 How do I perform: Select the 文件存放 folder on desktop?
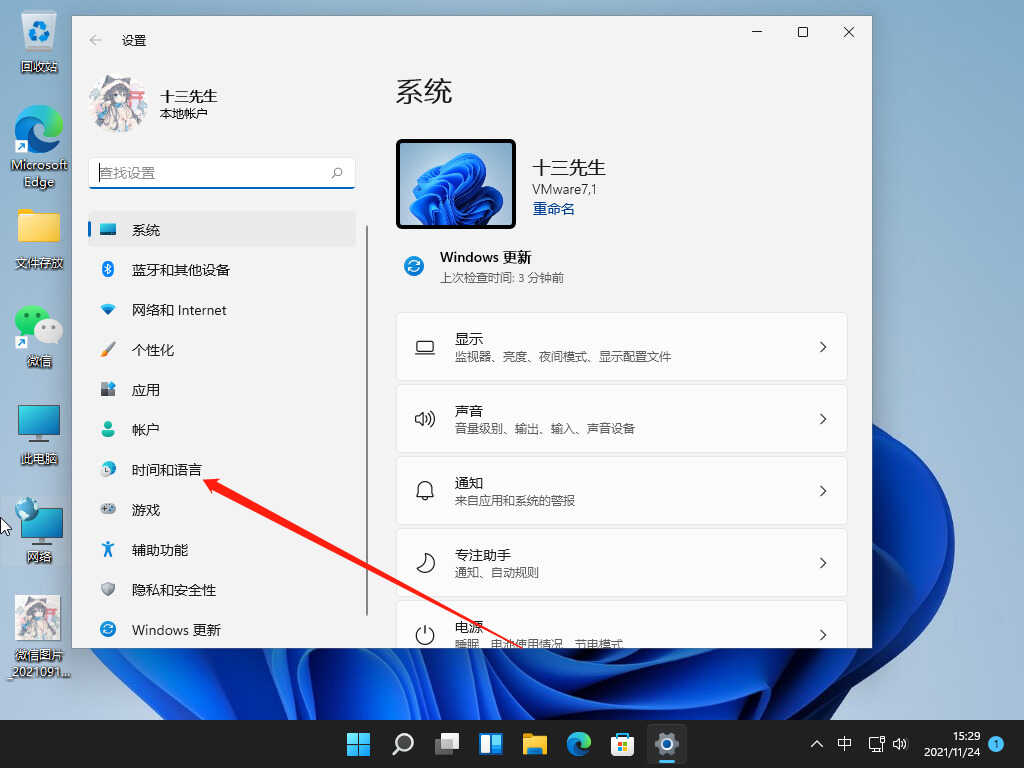(39, 239)
